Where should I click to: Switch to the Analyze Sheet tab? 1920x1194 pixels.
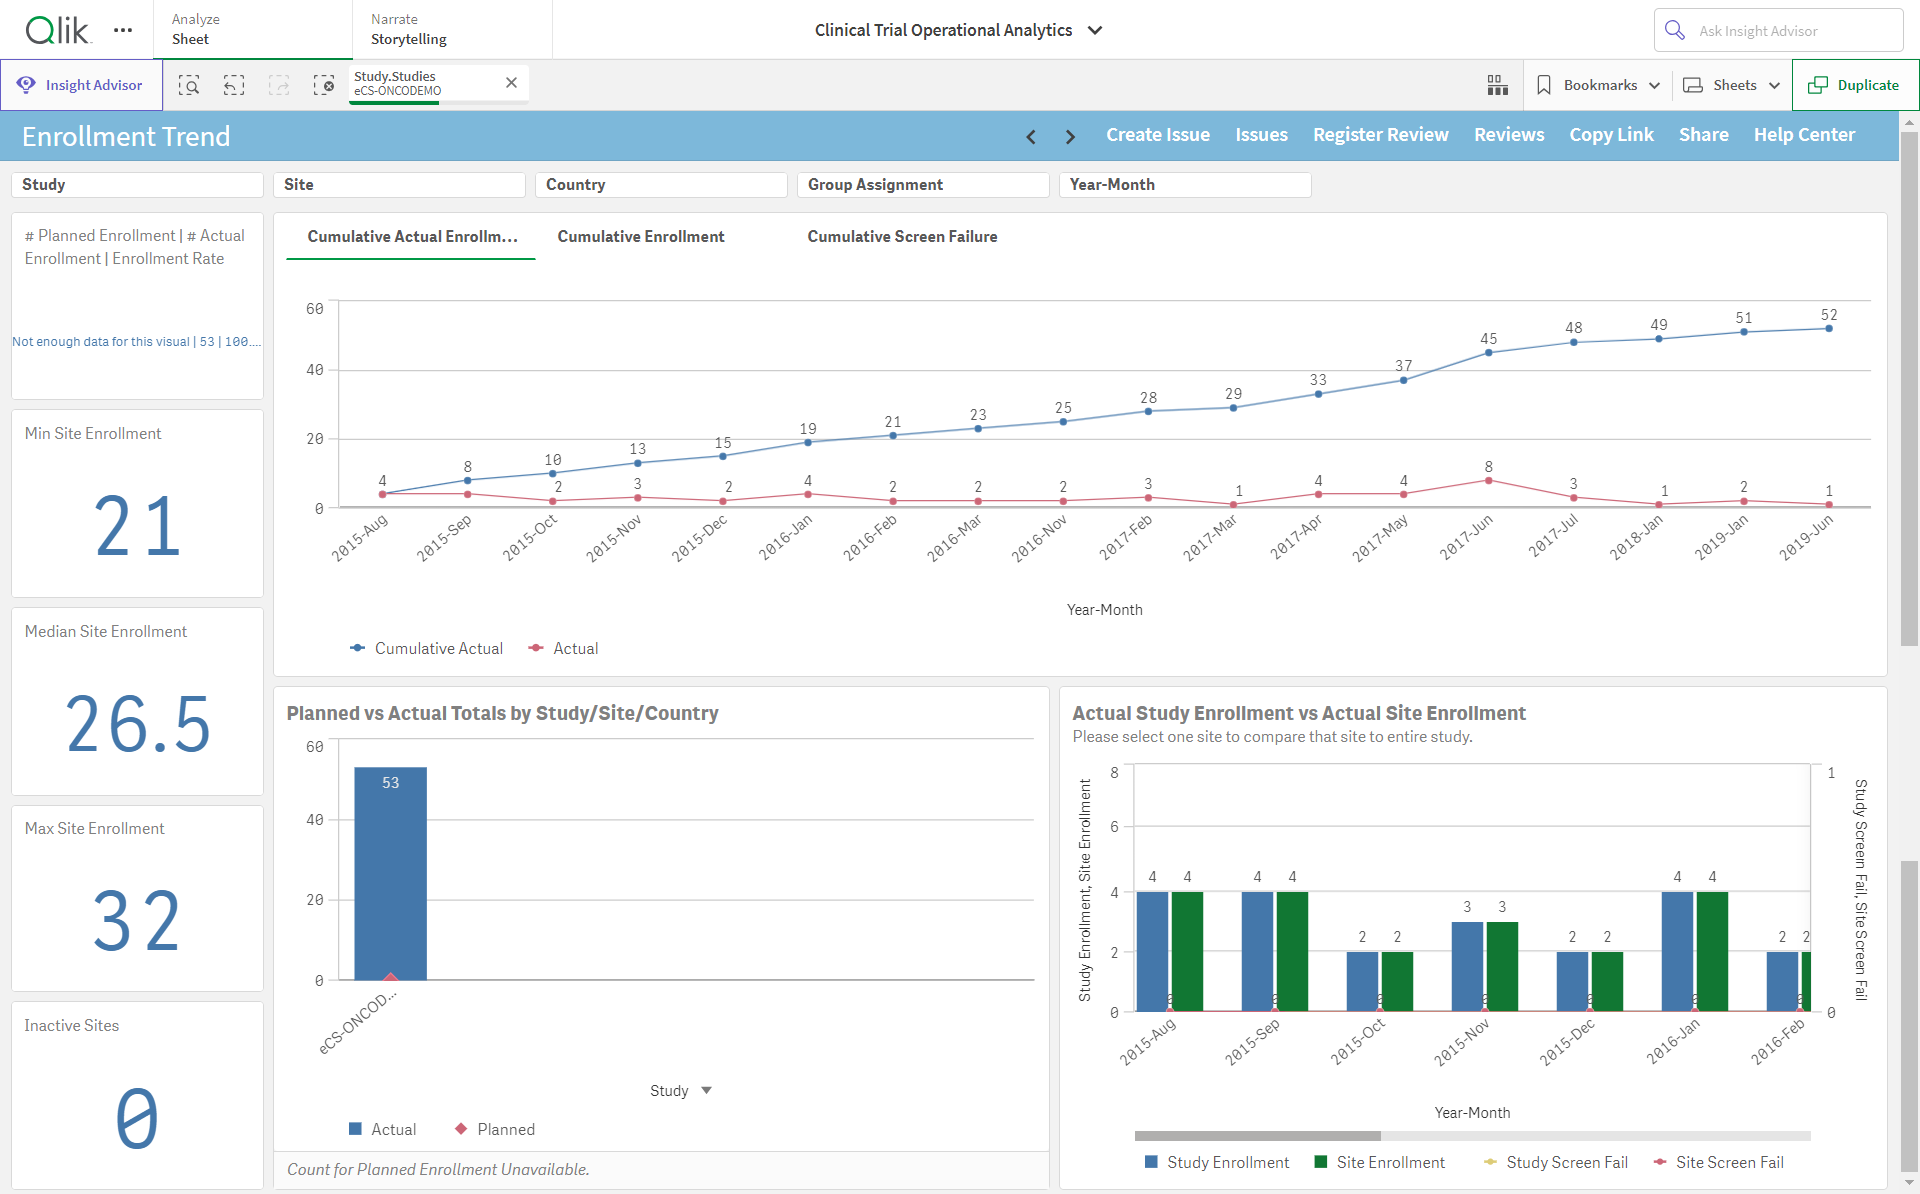coord(252,30)
